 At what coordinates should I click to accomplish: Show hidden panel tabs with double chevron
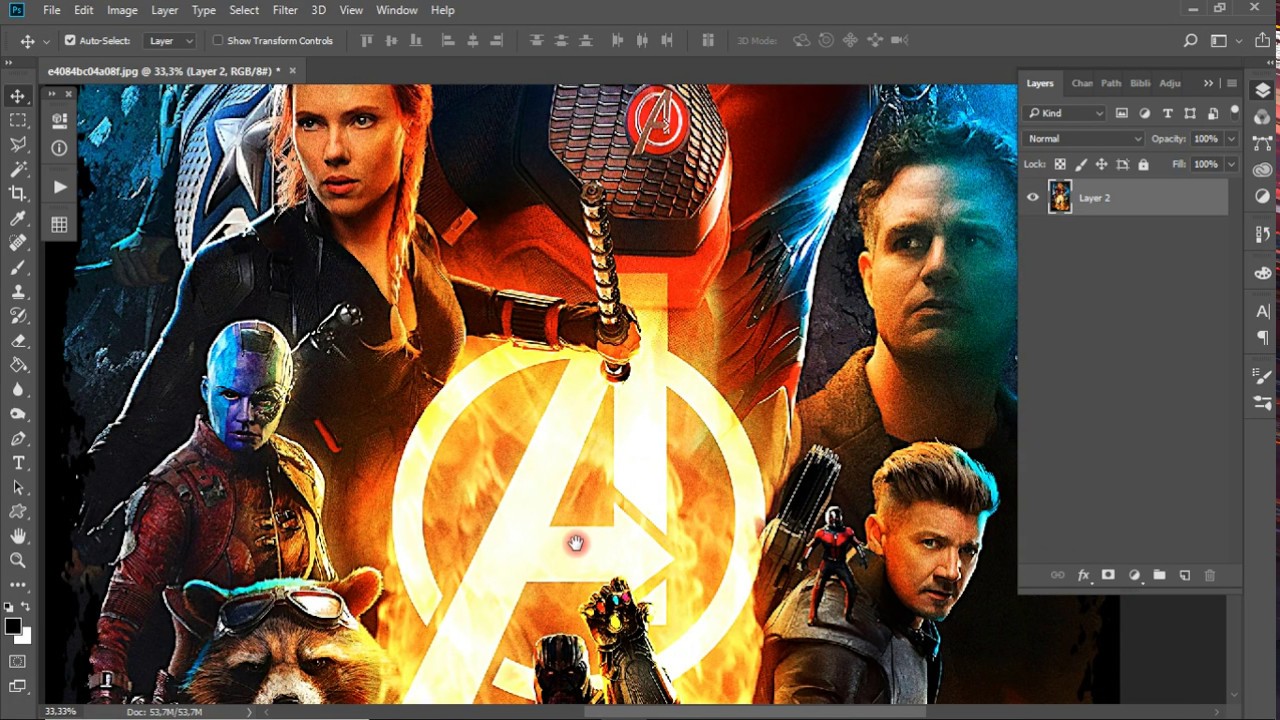tap(1208, 83)
